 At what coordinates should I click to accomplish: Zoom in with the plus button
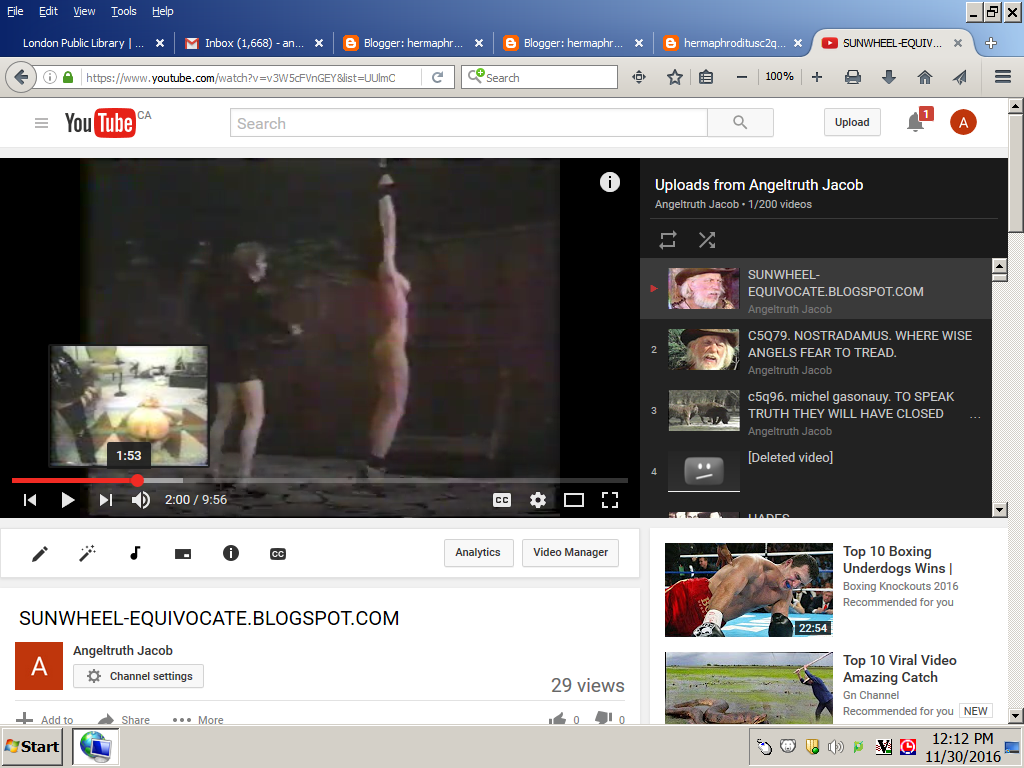click(816, 77)
